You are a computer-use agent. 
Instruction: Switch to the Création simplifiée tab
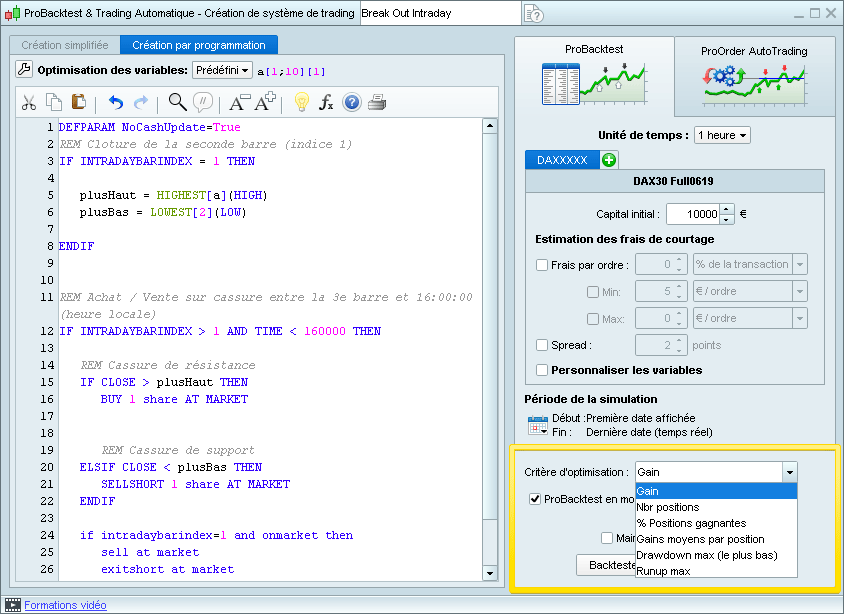click(x=65, y=45)
